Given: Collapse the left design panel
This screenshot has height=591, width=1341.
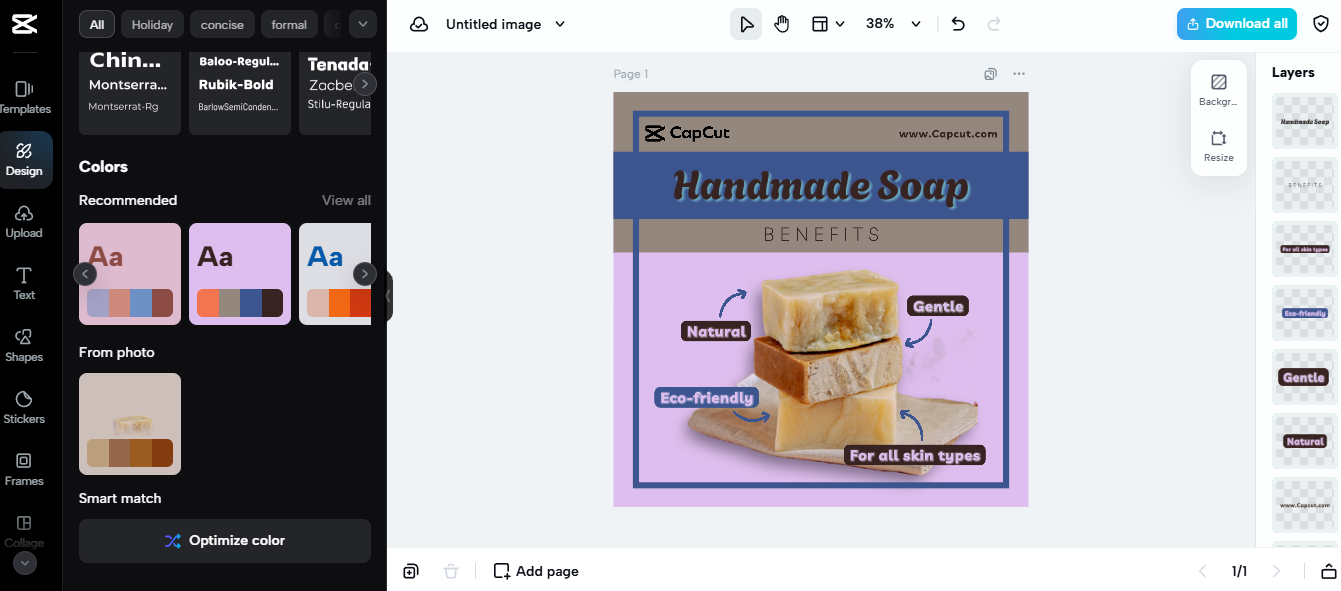Looking at the screenshot, I should tap(389, 296).
